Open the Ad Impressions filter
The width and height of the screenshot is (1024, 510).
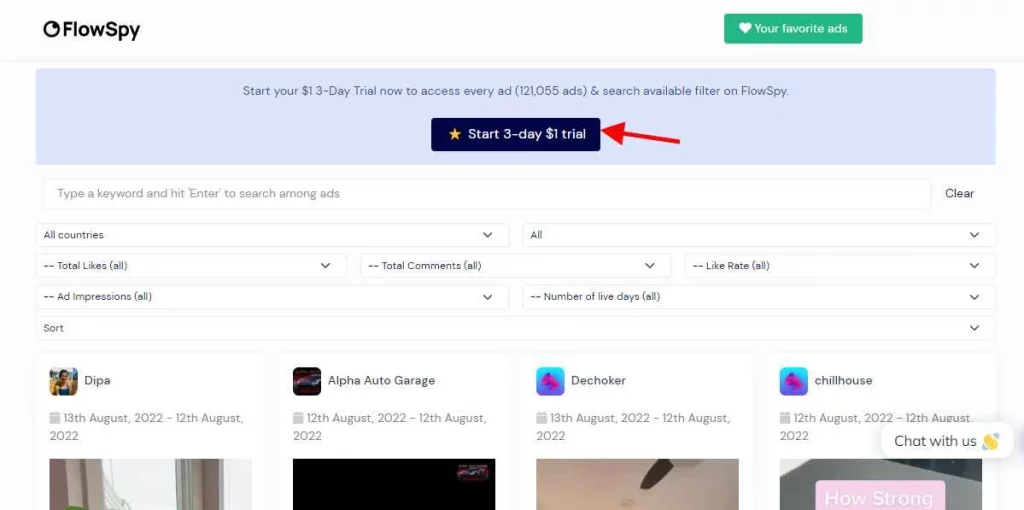pos(272,296)
